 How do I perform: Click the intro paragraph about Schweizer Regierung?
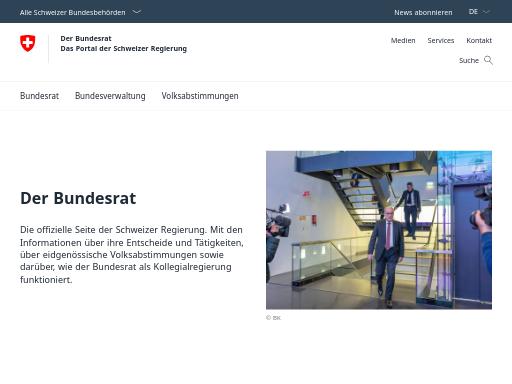click(x=132, y=255)
